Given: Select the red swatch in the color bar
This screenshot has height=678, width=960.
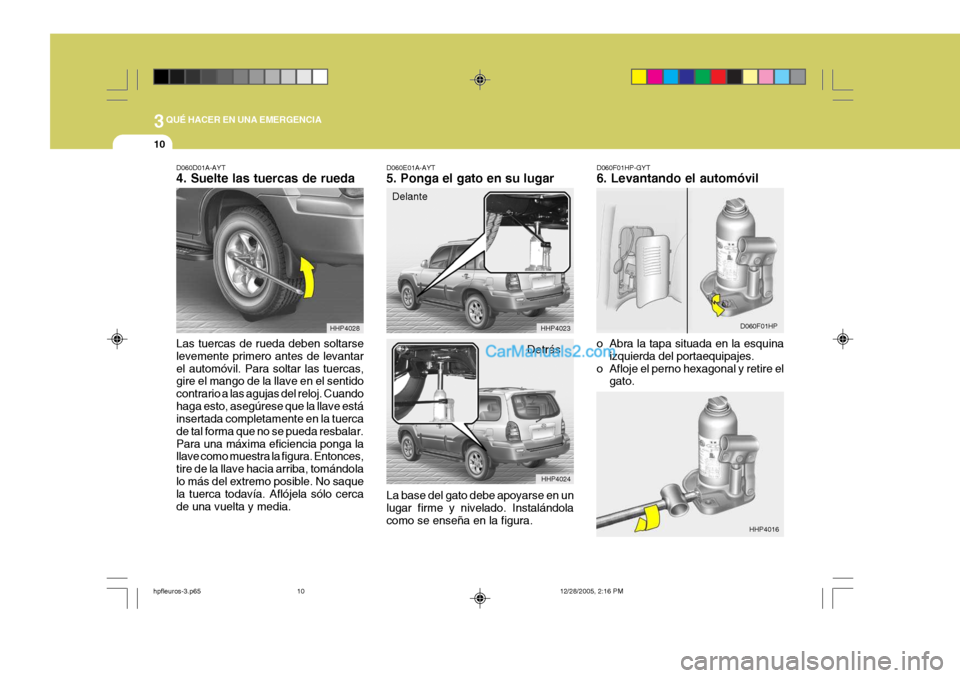Looking at the screenshot, I should [719, 77].
